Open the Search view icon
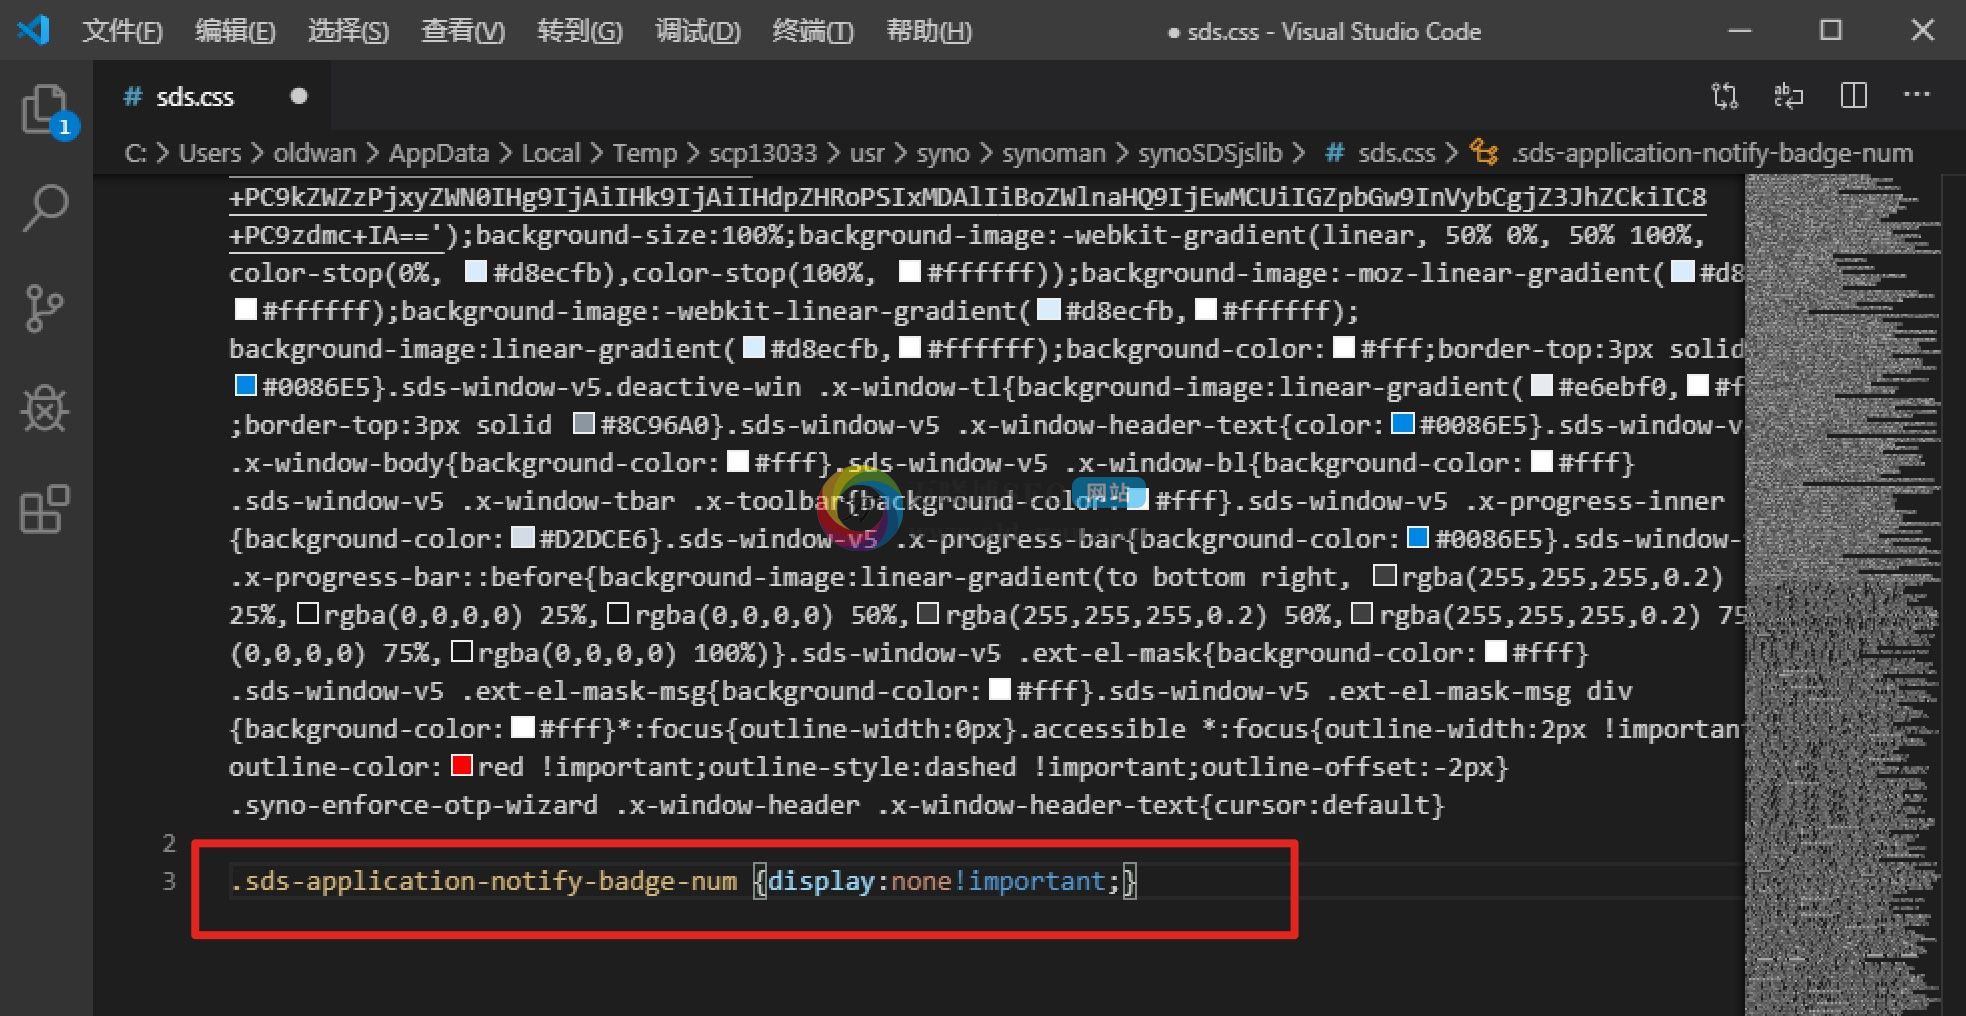This screenshot has width=1966, height=1016. click(44, 208)
